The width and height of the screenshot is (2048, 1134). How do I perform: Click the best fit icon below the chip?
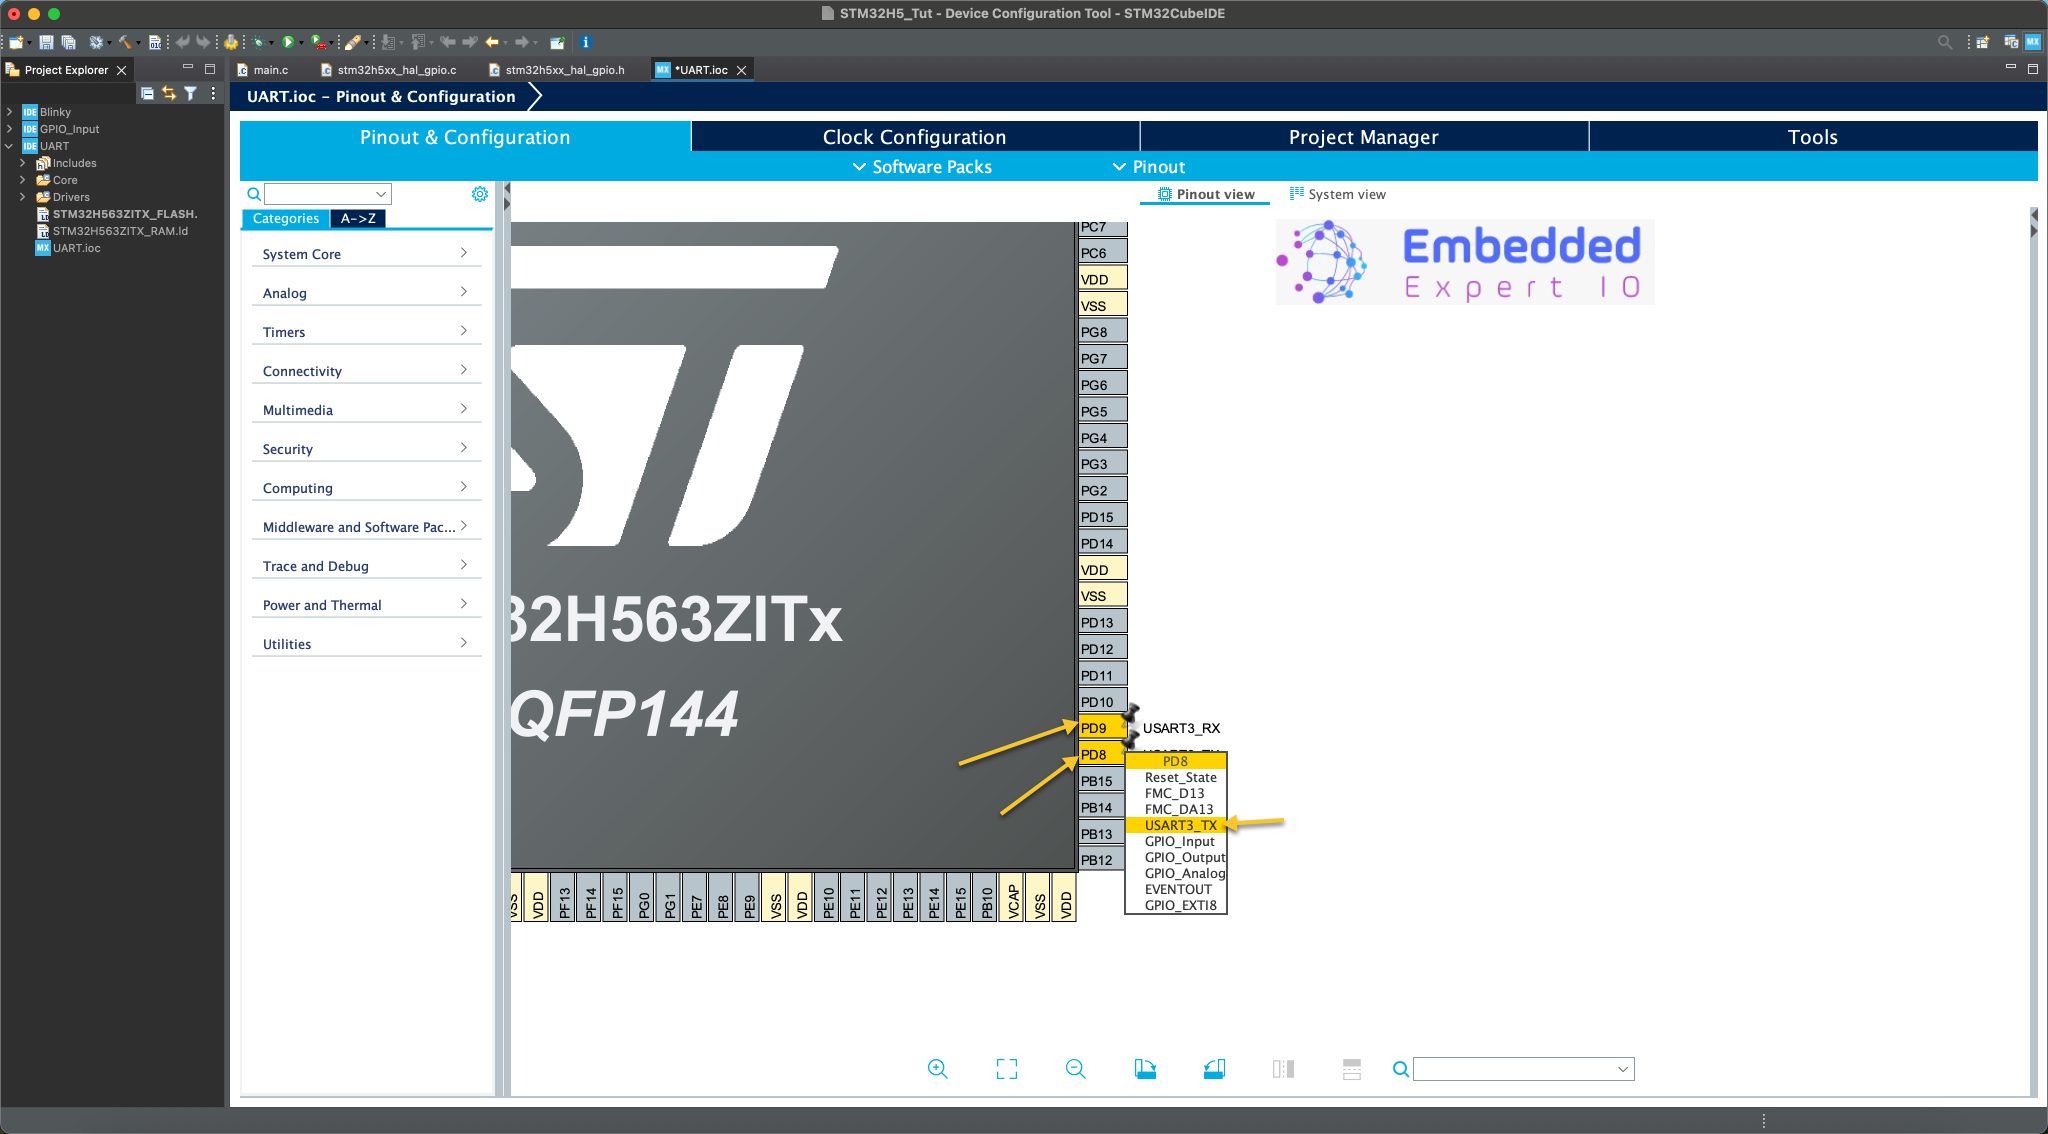[1006, 1068]
